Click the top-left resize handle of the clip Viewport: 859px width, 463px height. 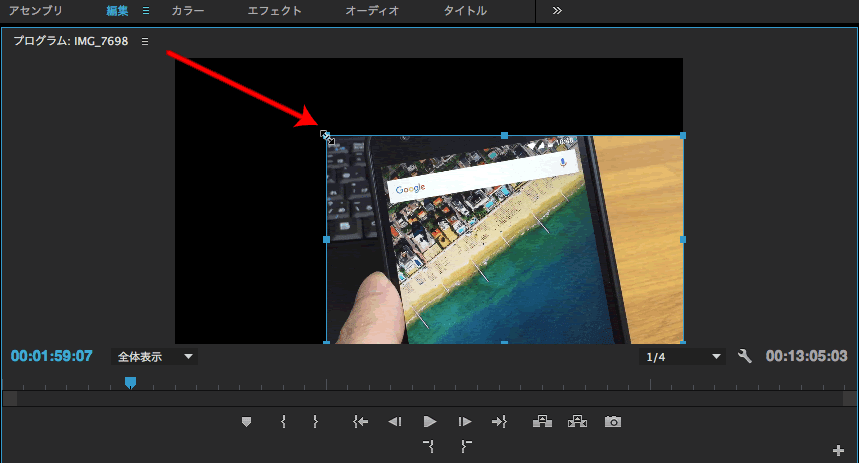pyautogui.click(x=327, y=135)
